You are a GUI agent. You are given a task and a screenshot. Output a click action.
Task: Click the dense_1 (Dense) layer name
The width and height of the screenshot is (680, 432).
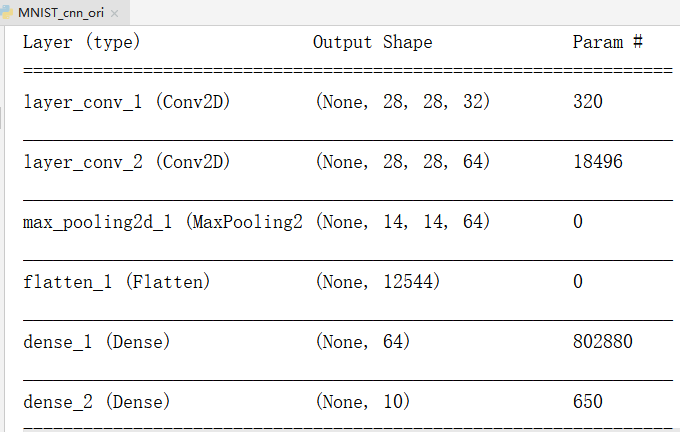(96, 341)
